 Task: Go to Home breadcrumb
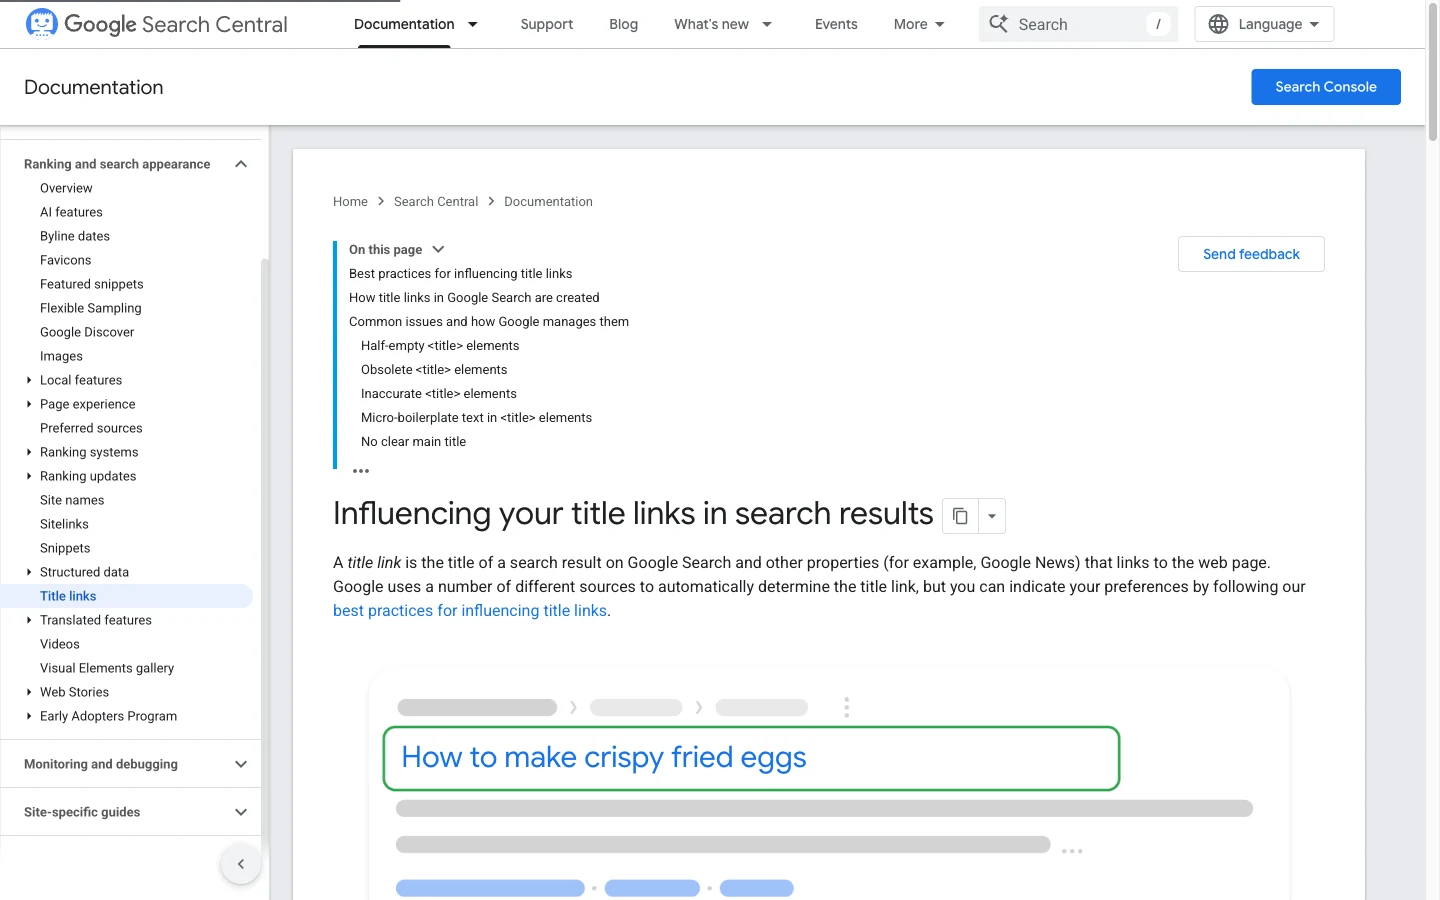350,202
